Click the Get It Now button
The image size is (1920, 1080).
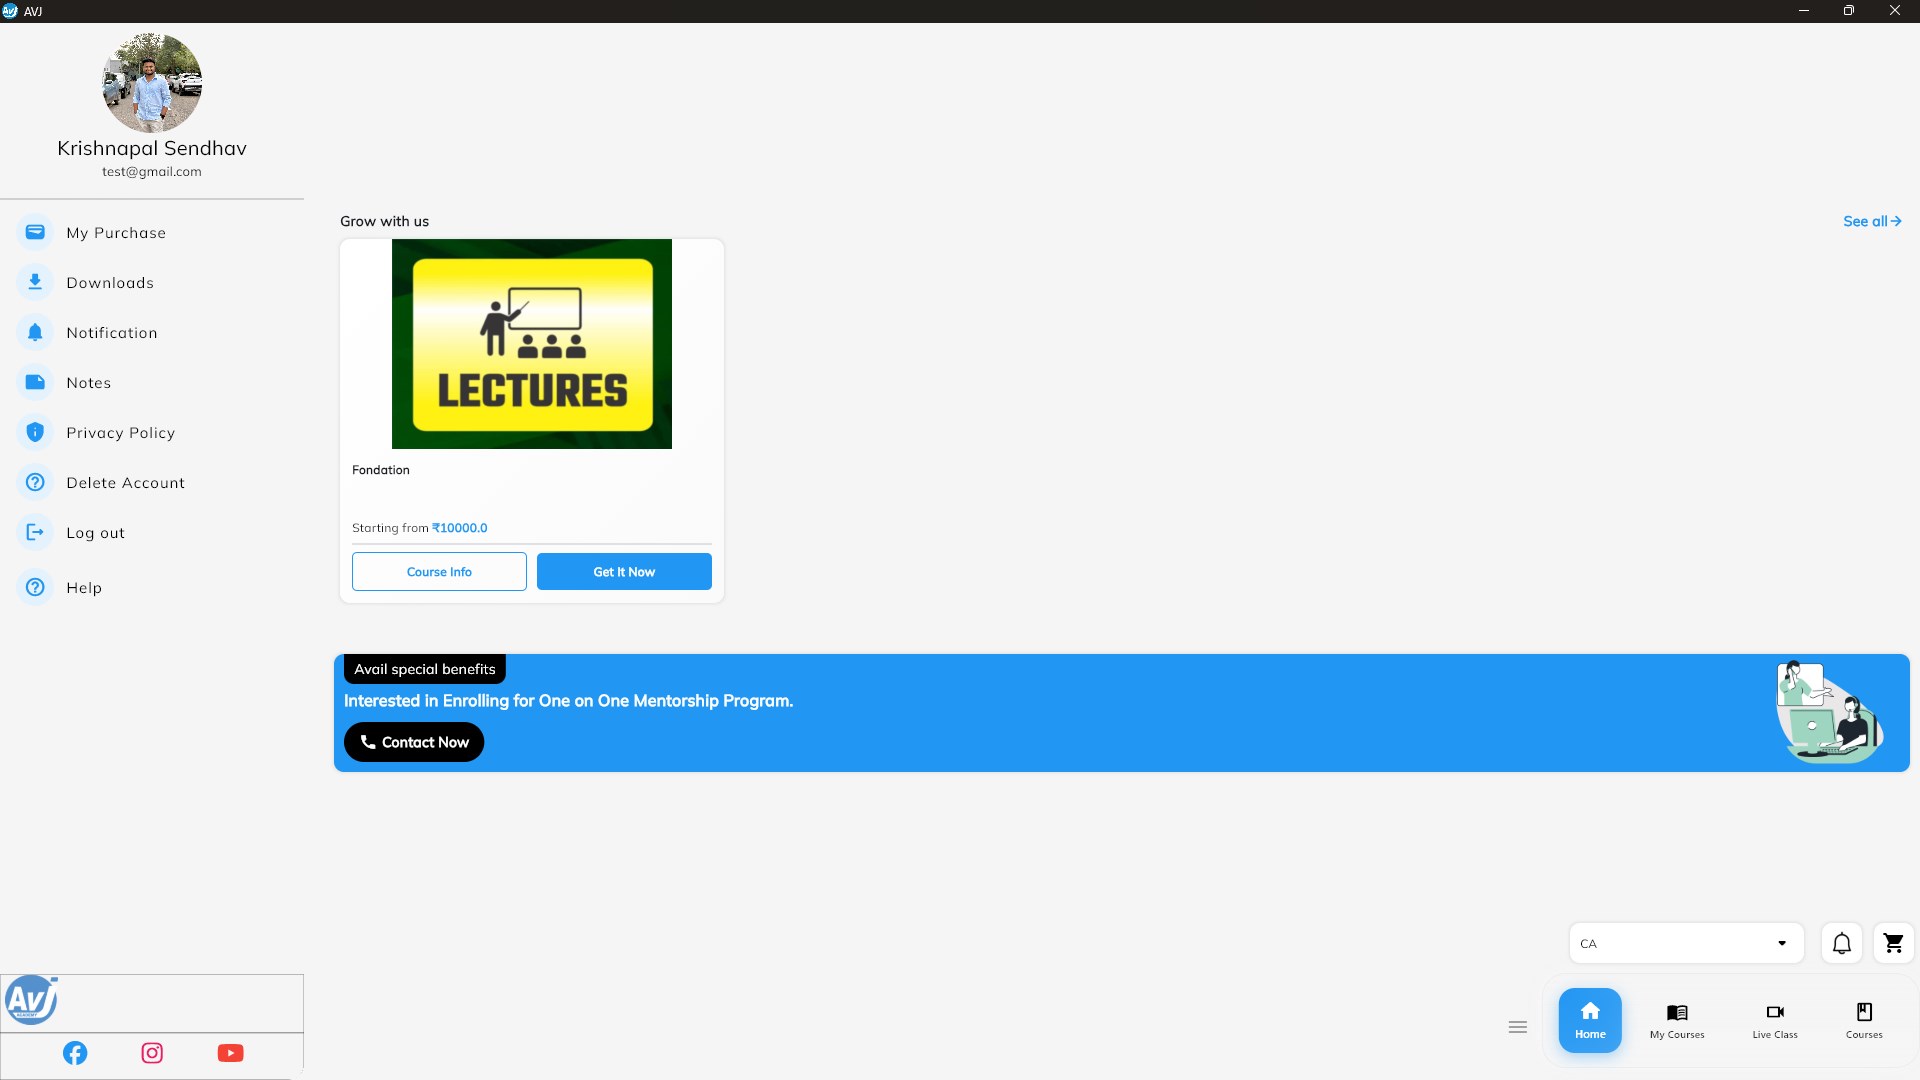tap(624, 572)
